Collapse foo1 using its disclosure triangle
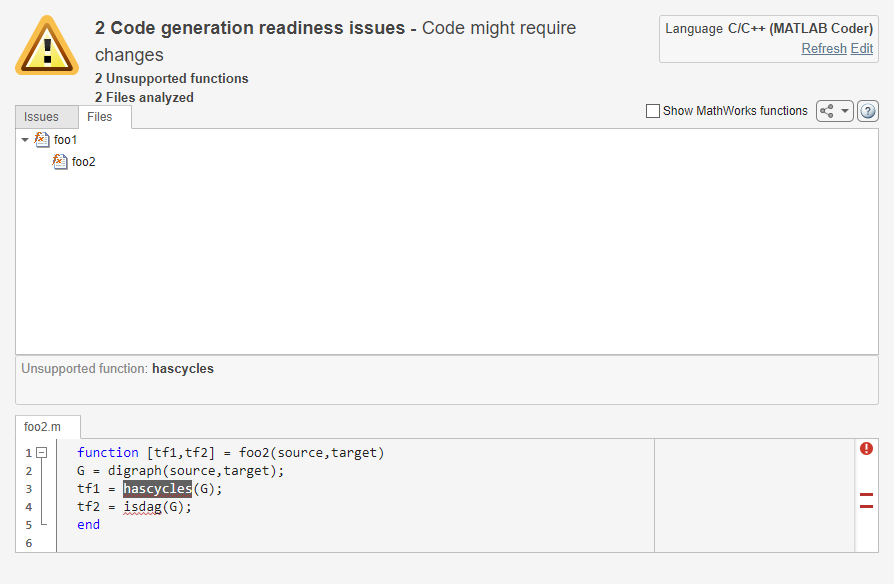The width and height of the screenshot is (894, 584). (x=24, y=140)
